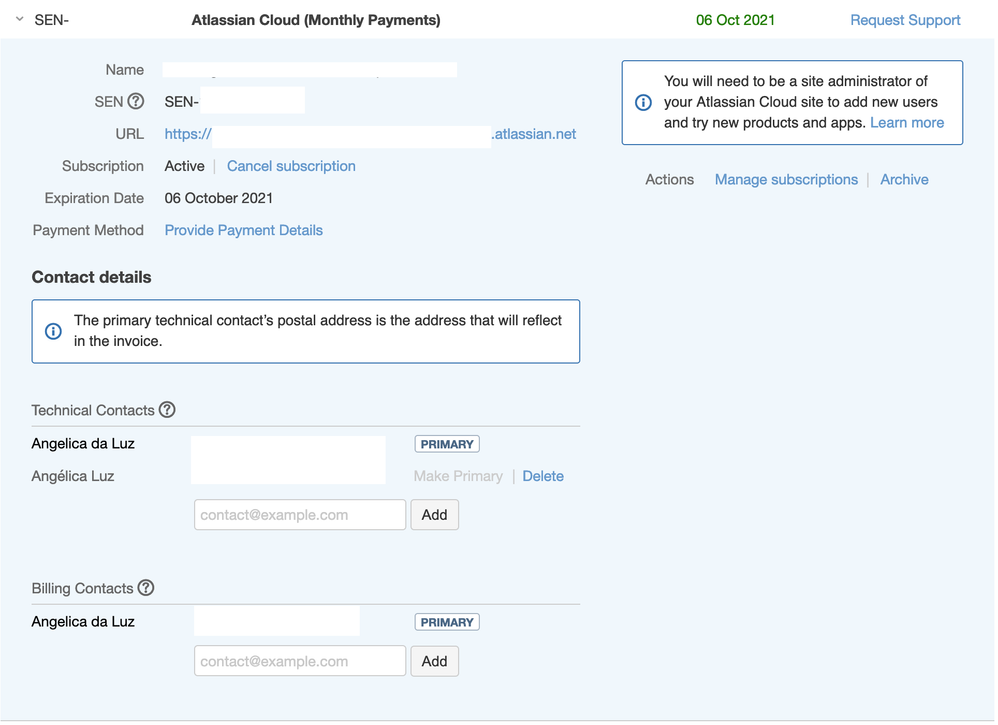Add the billing contact email

435,661
